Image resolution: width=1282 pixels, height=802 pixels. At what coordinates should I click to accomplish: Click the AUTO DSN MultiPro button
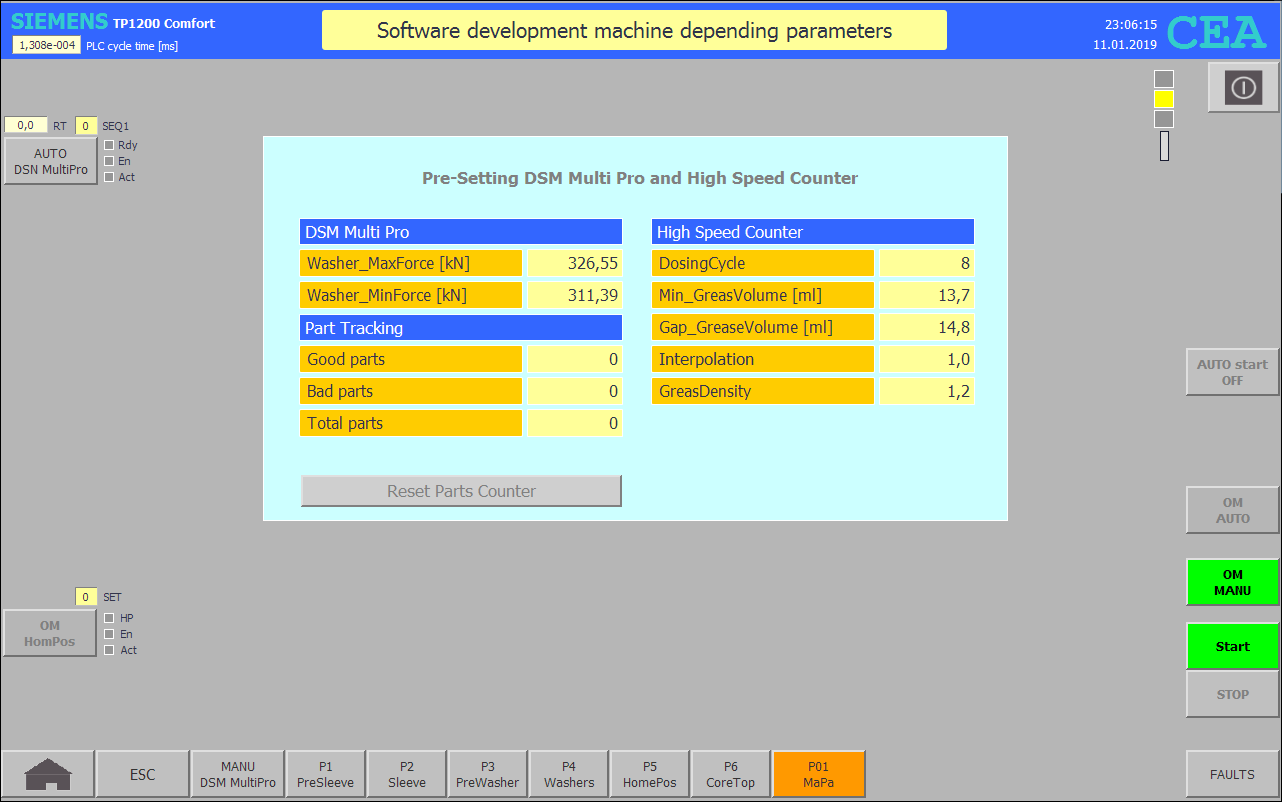(50, 161)
